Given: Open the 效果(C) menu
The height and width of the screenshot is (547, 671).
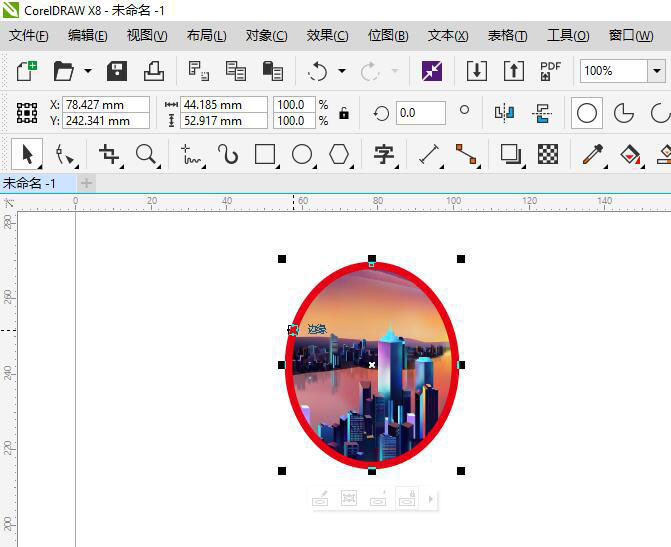Looking at the screenshot, I should pos(327,35).
